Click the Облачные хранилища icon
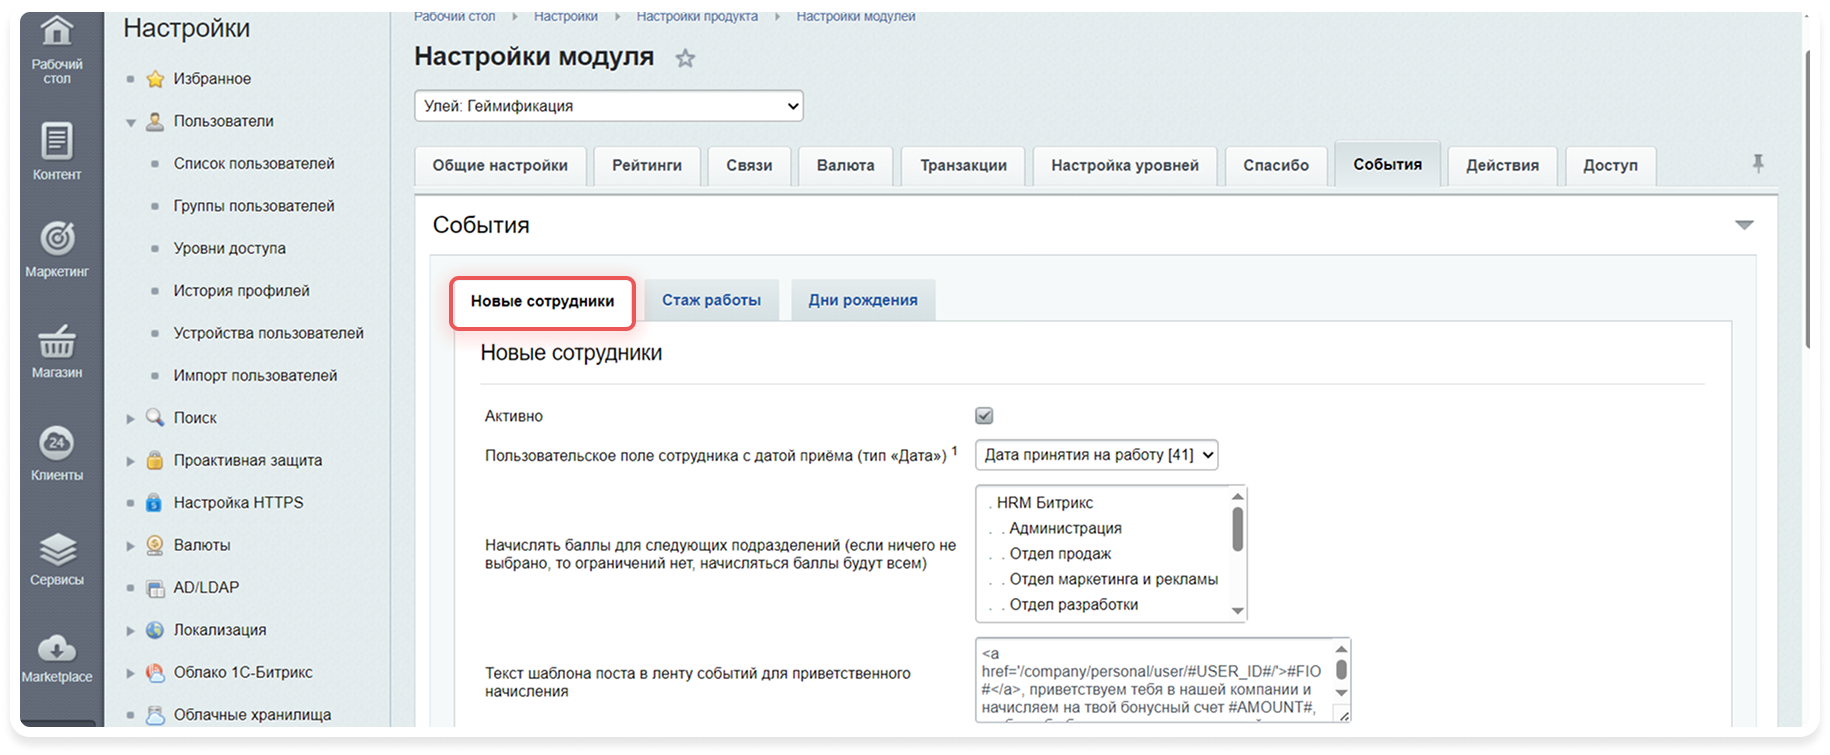The image size is (1830, 755). 155,715
